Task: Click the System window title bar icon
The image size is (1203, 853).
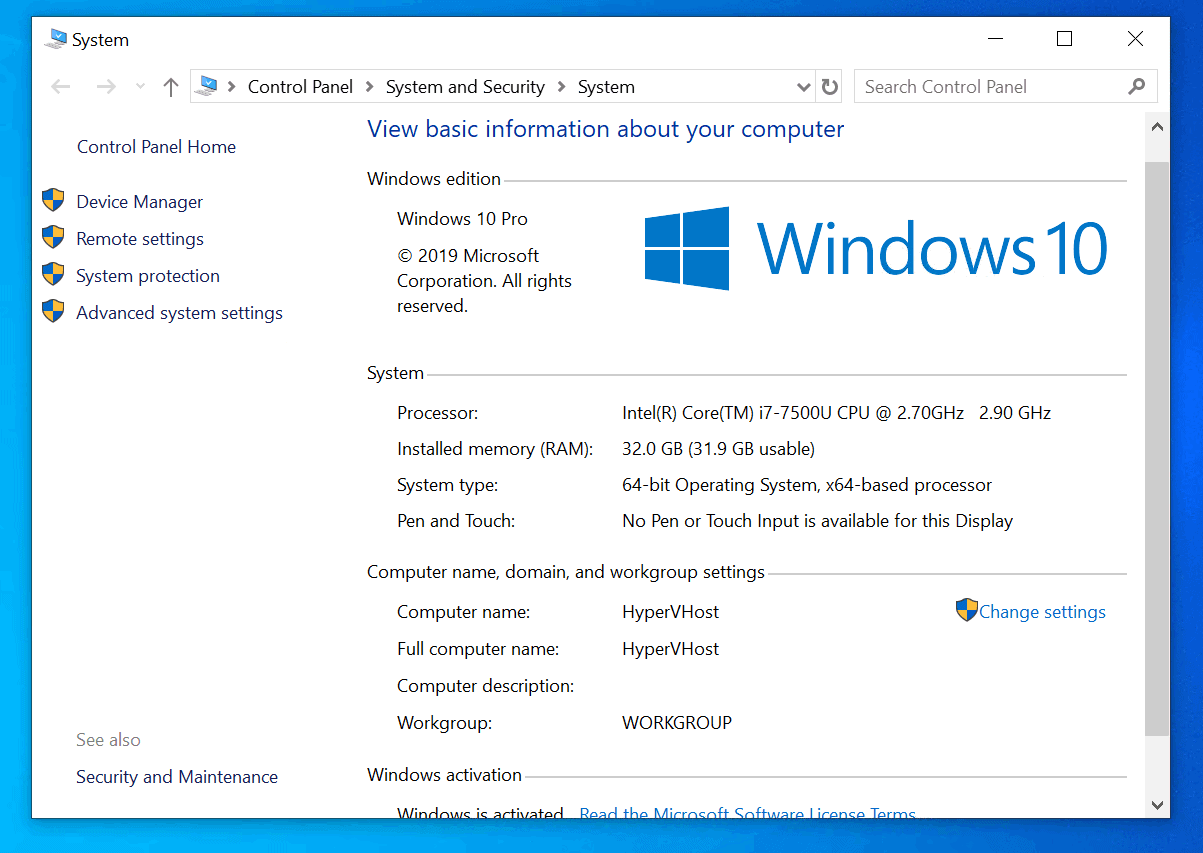Action: [x=56, y=39]
